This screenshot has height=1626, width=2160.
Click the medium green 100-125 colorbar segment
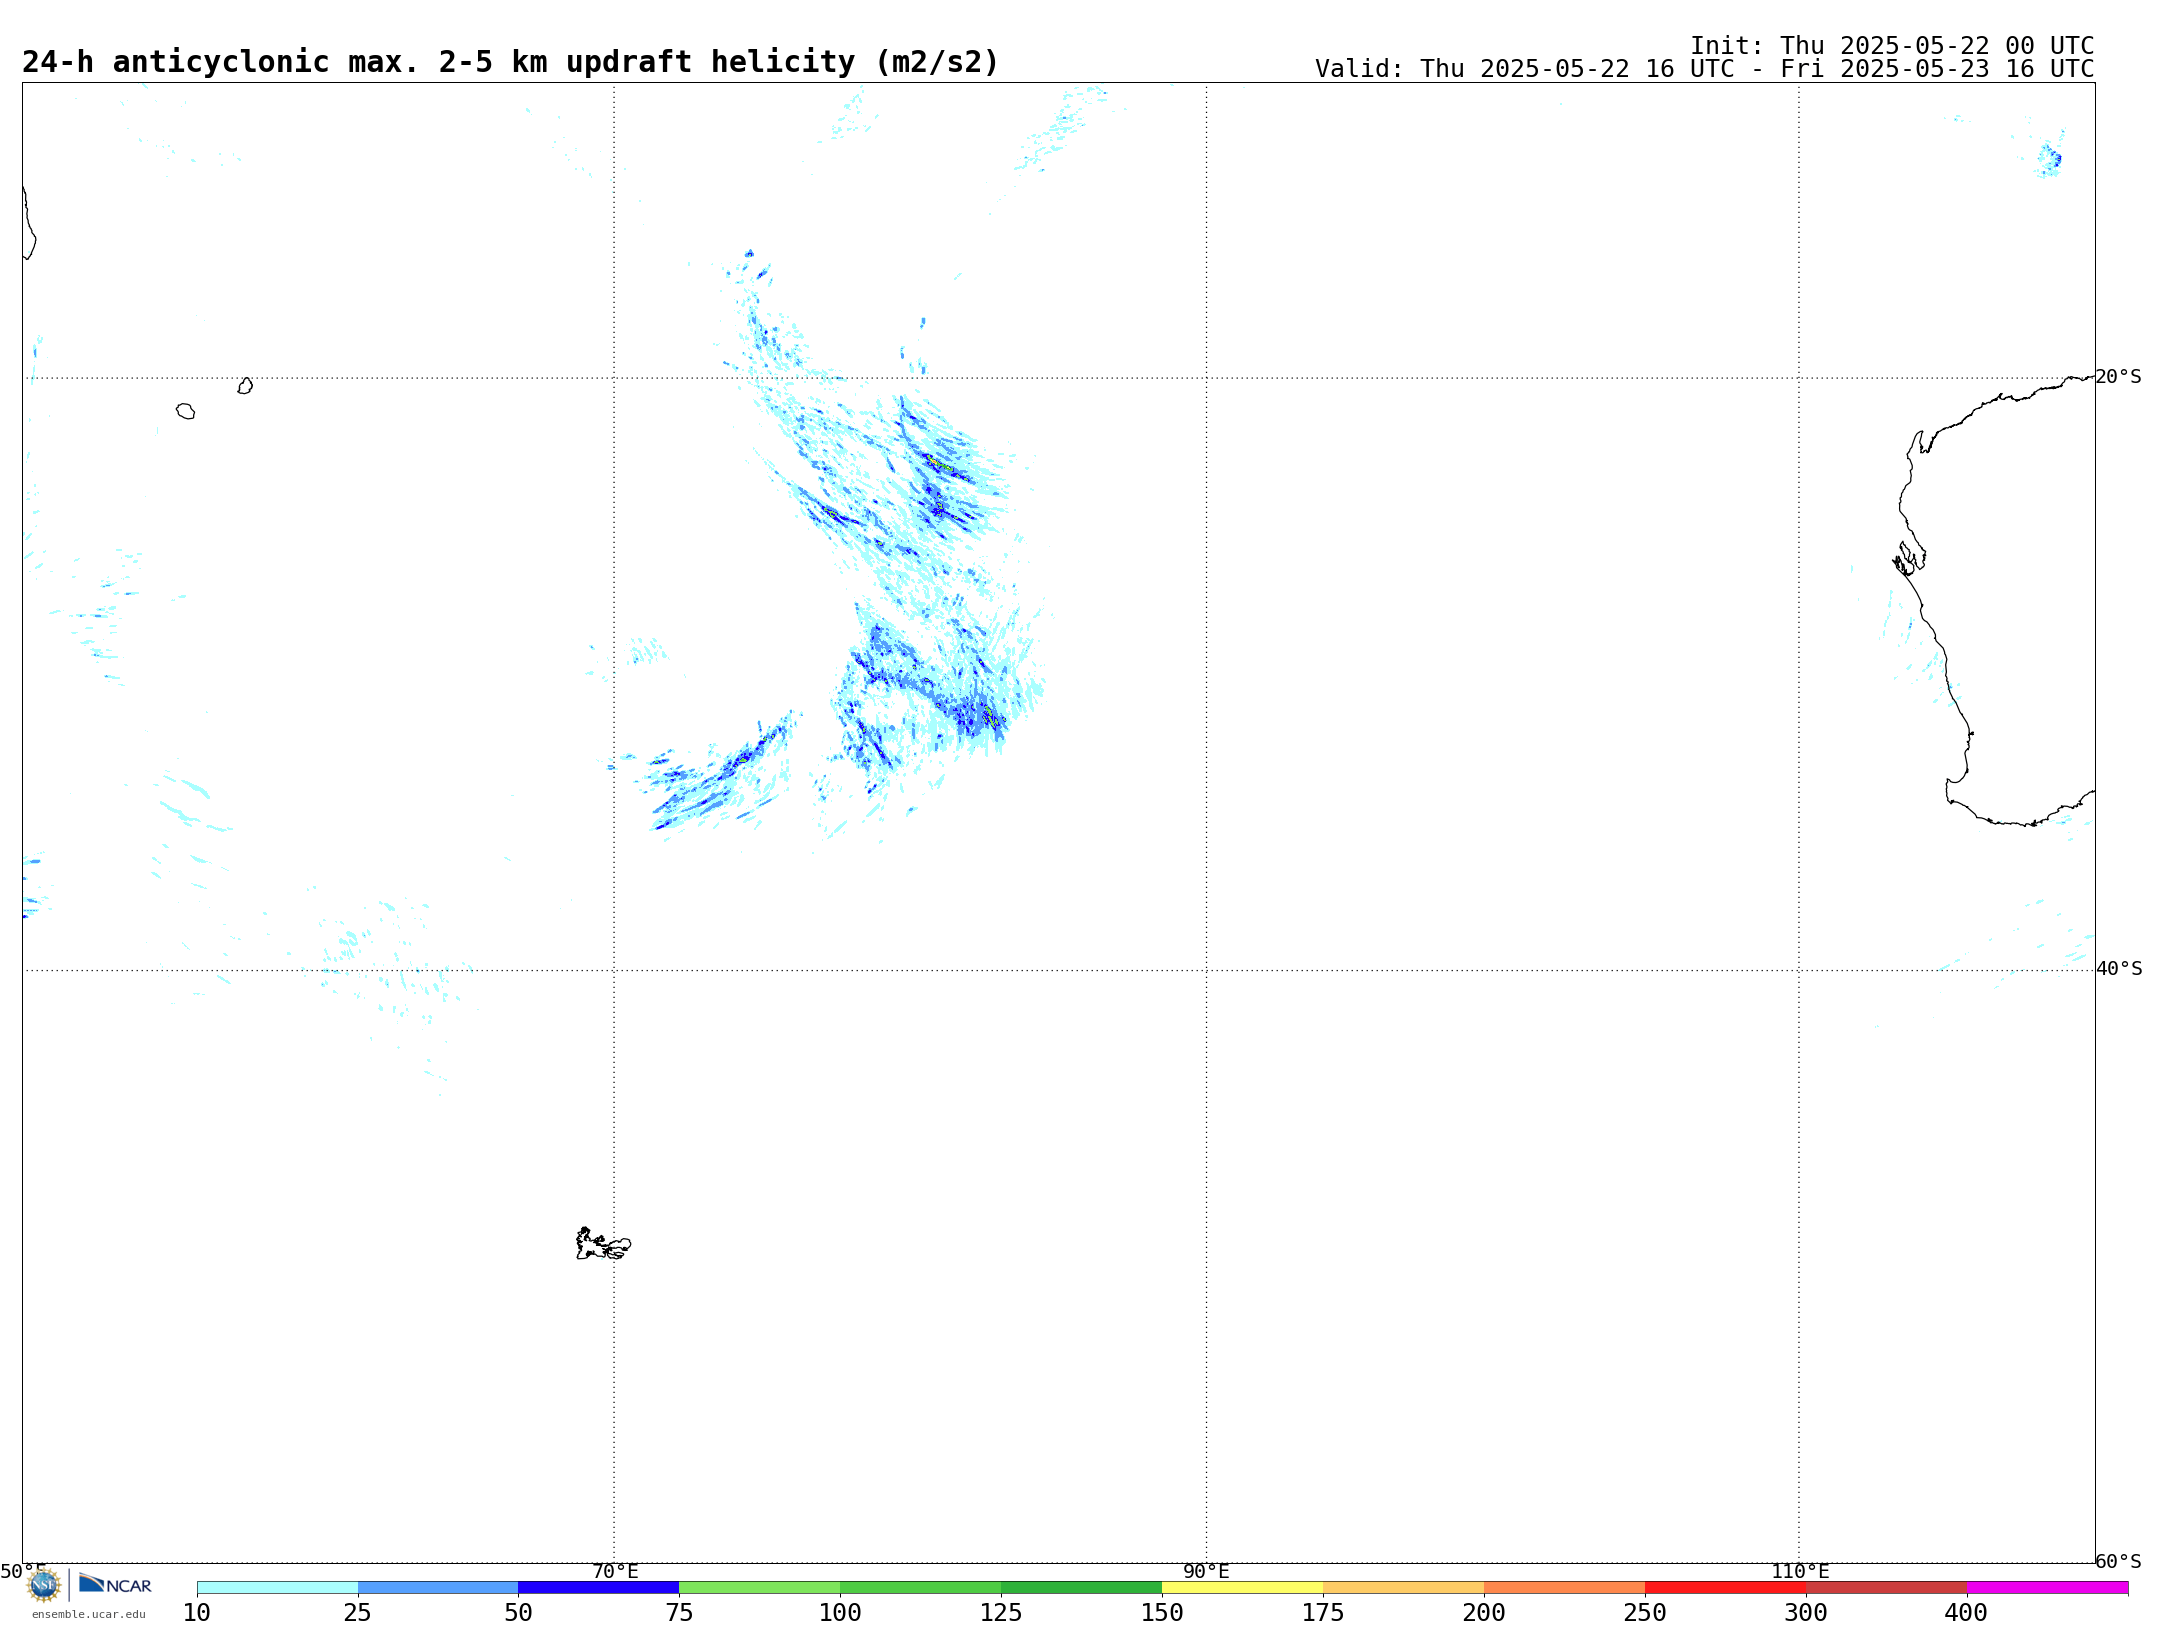921,1588
